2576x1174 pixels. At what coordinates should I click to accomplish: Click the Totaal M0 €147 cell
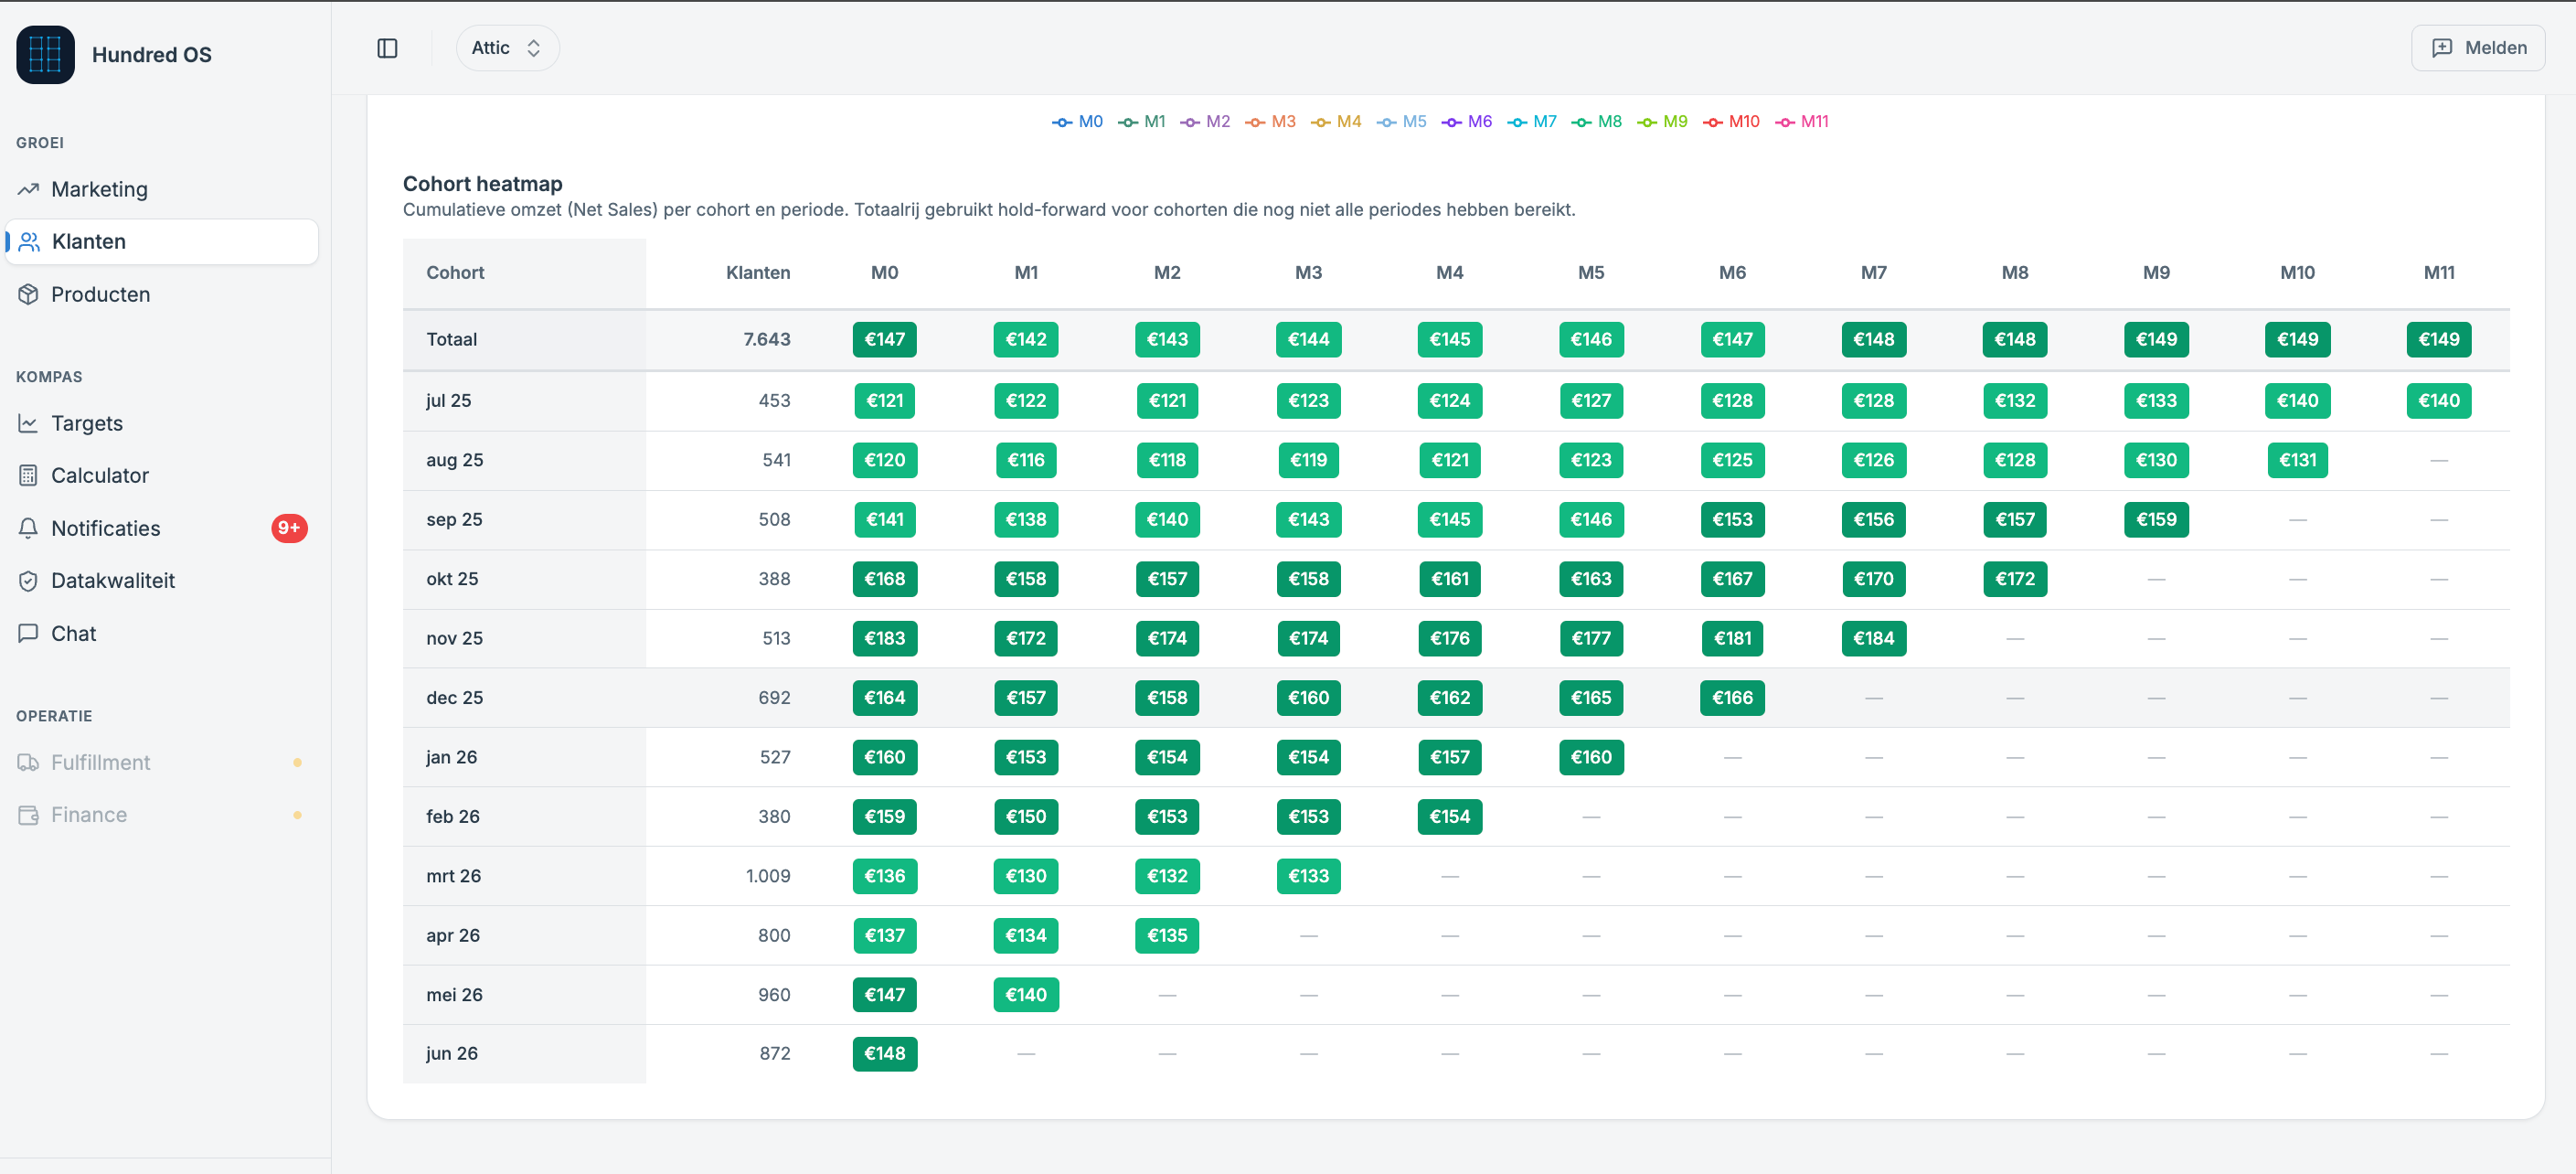(x=884, y=339)
